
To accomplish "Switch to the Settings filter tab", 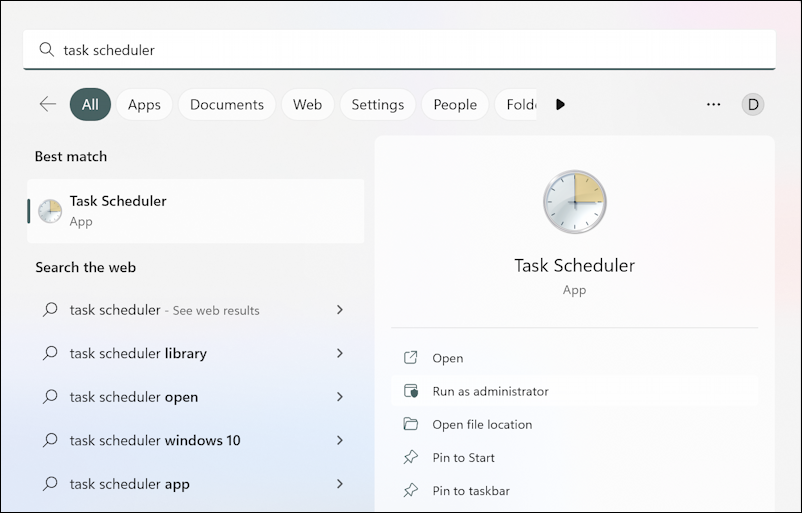I will tap(377, 104).
